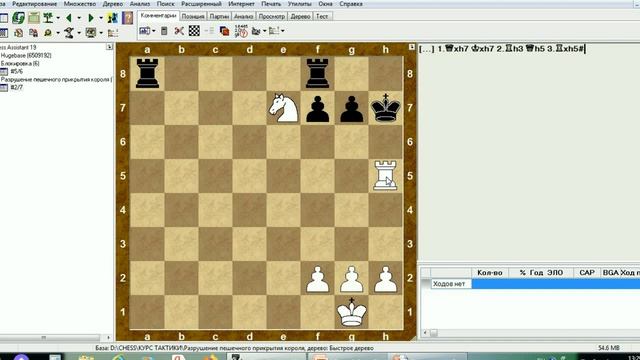Click the scissors cut icon
640x360 pixels.
(x=179, y=31)
